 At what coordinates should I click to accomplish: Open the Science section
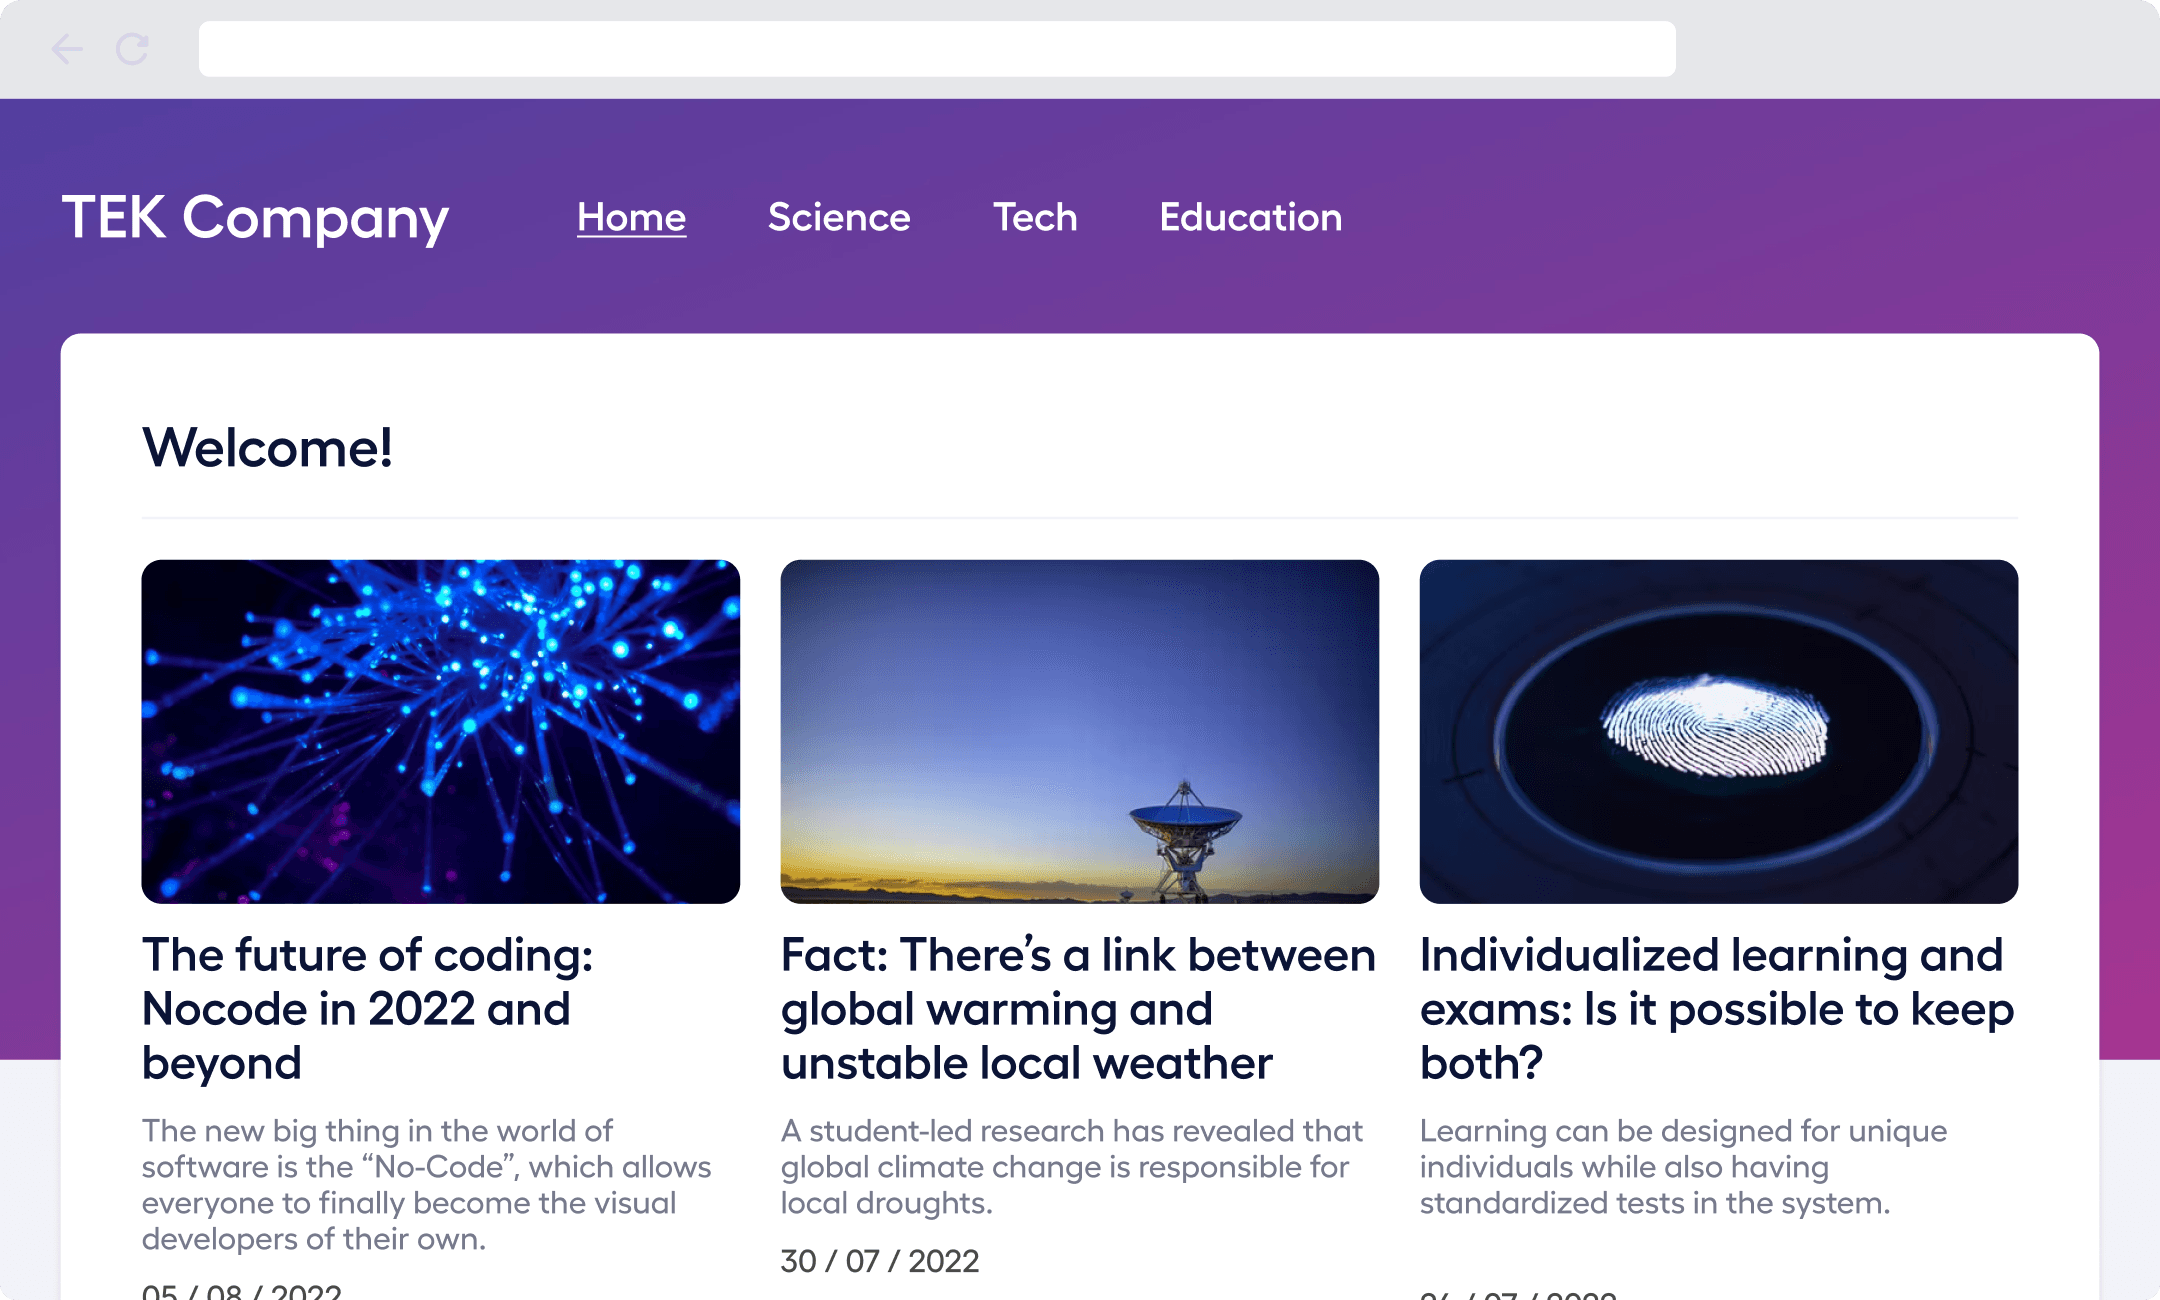click(x=839, y=218)
